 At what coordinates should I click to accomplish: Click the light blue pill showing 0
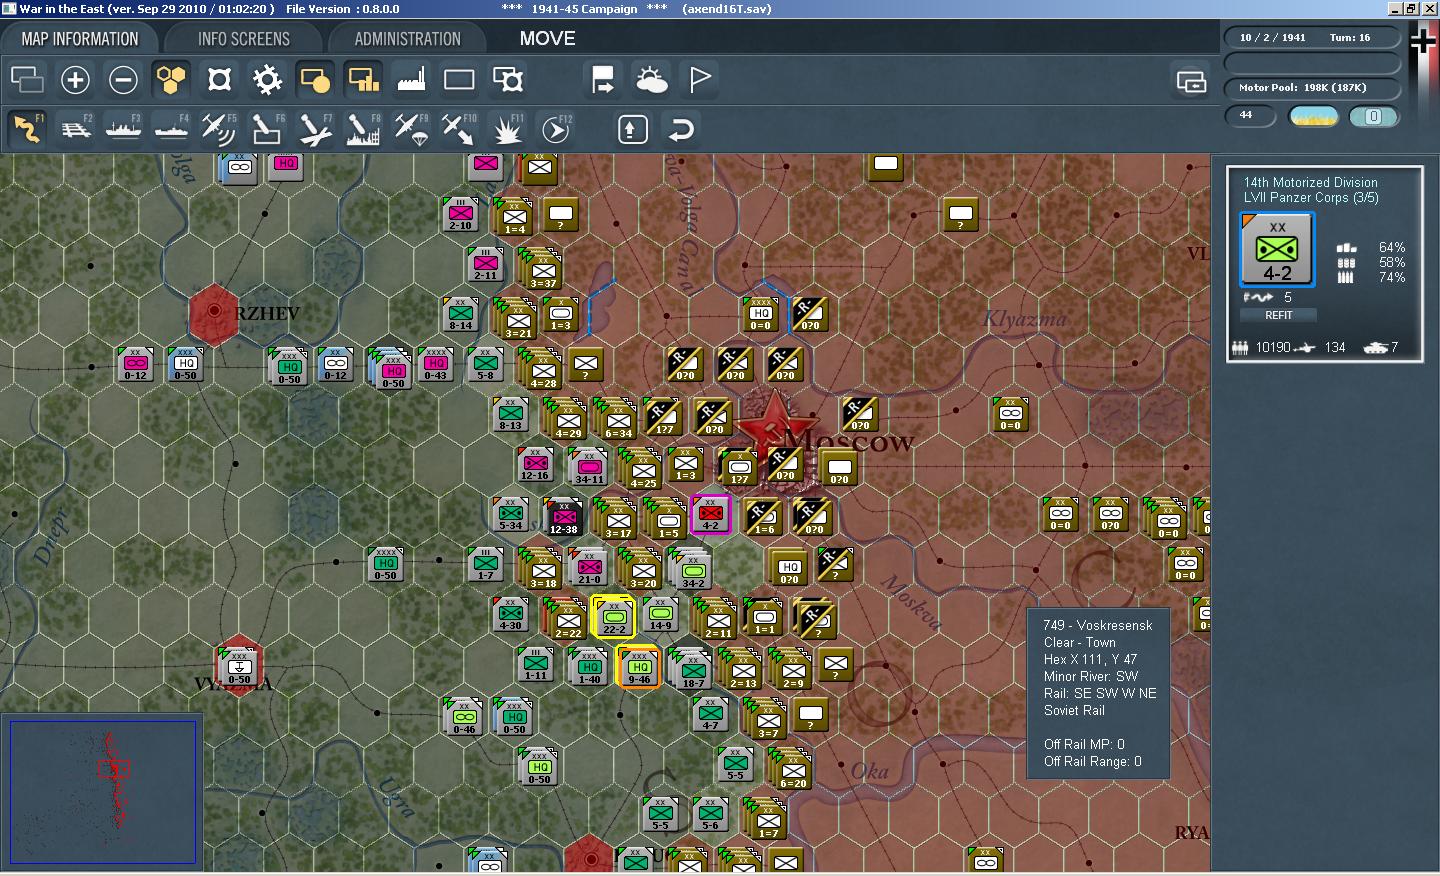pos(1373,117)
